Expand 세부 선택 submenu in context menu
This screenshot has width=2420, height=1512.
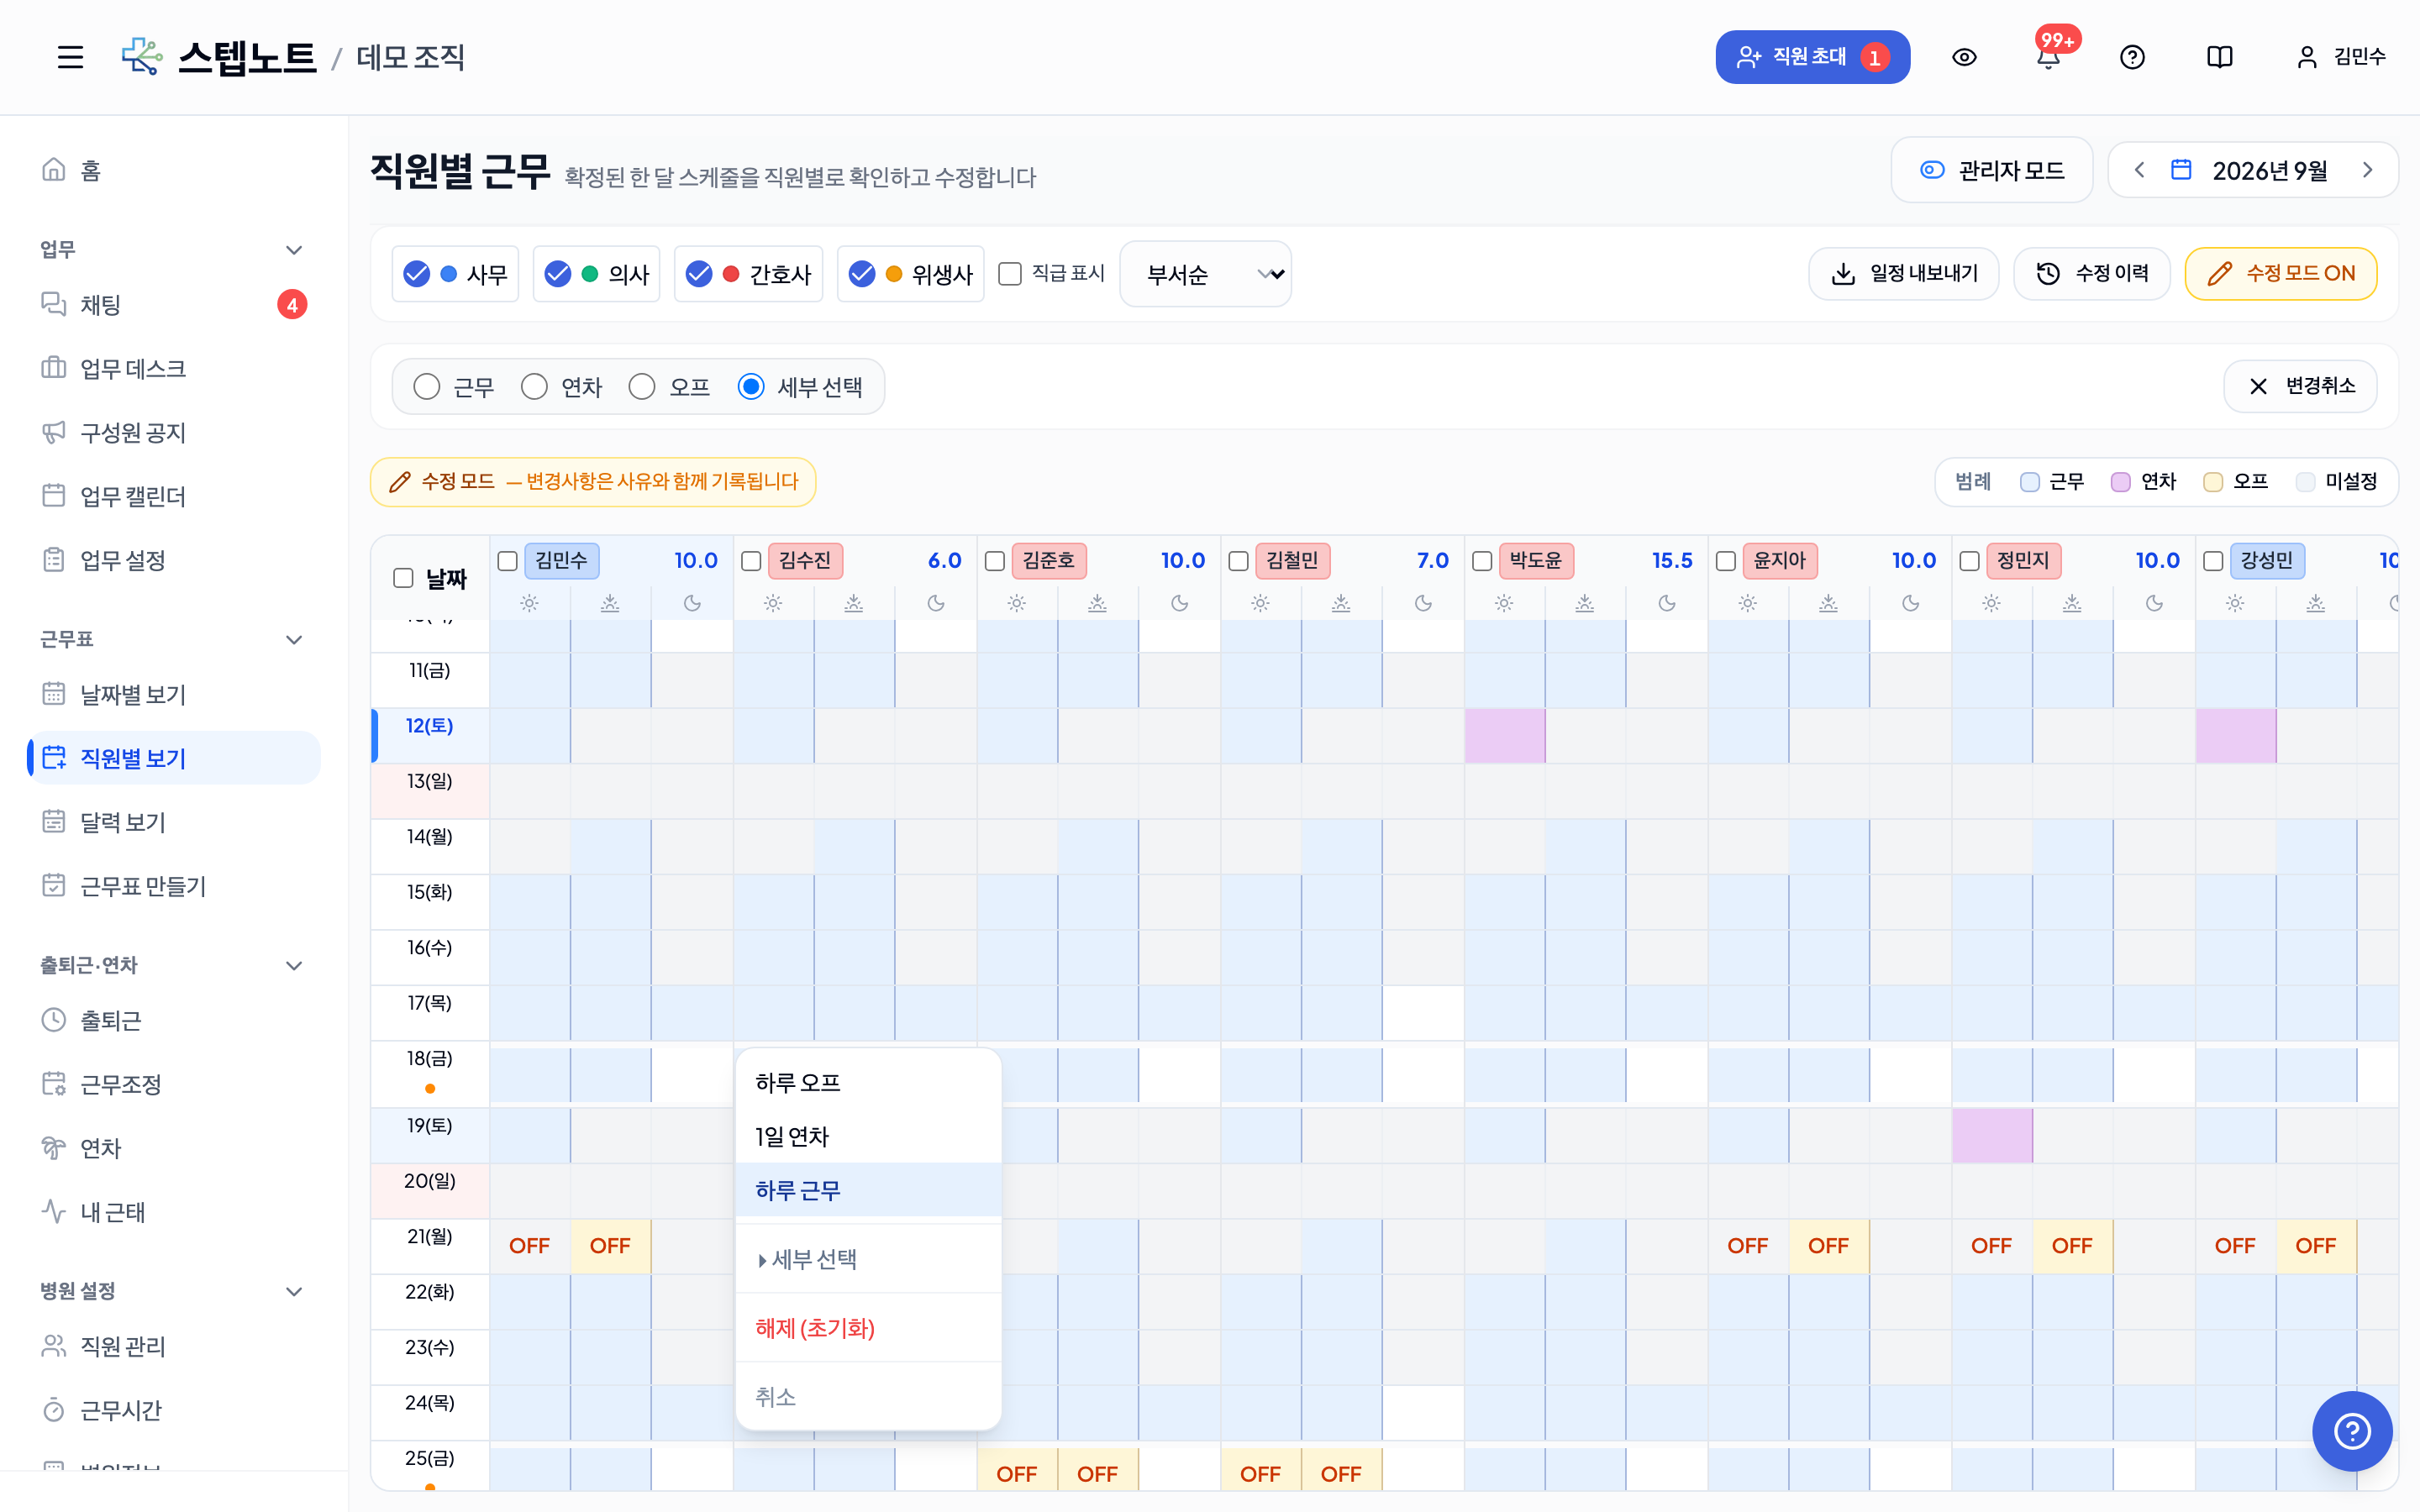click(x=868, y=1260)
